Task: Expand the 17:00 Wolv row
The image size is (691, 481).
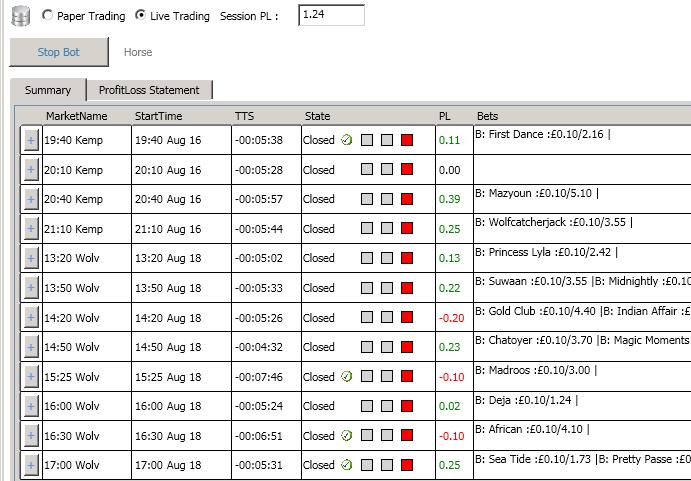Action: [x=31, y=465]
